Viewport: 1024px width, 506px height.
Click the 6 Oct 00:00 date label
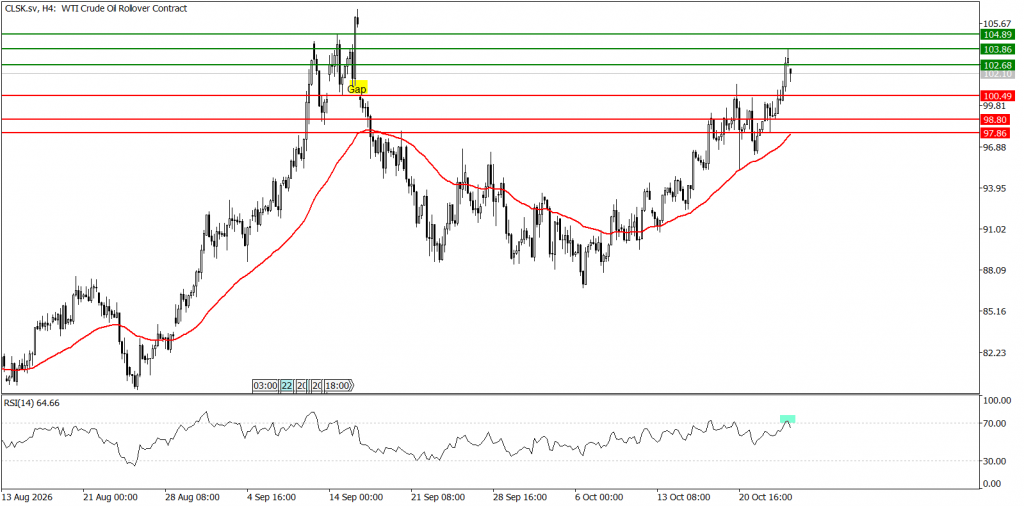[600, 497]
